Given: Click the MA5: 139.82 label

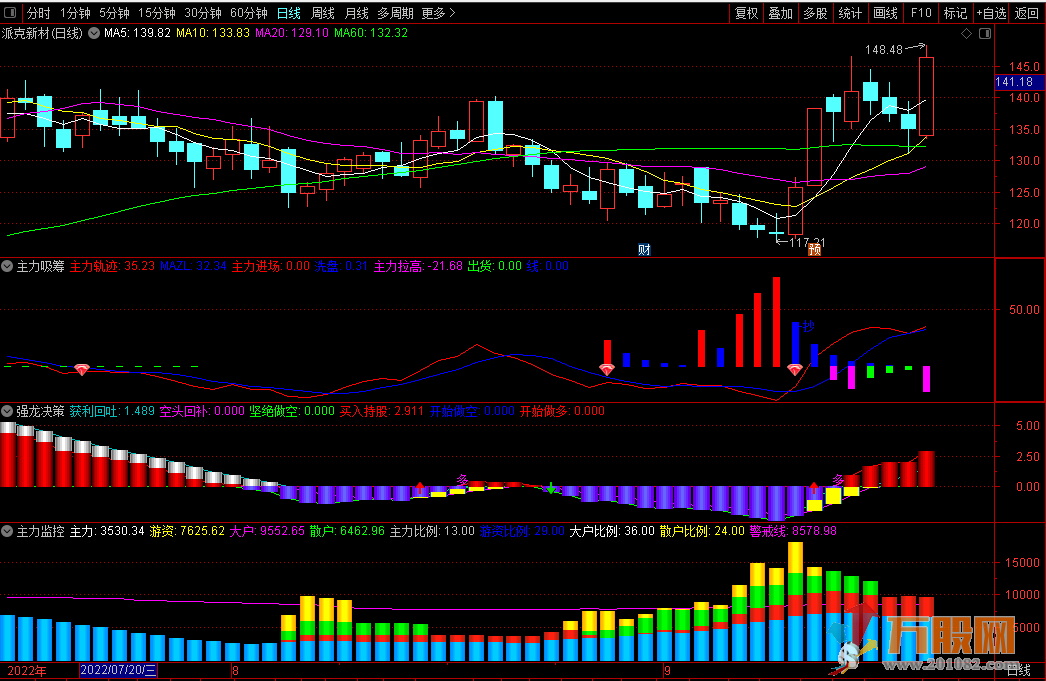Looking at the screenshot, I should click(x=137, y=33).
